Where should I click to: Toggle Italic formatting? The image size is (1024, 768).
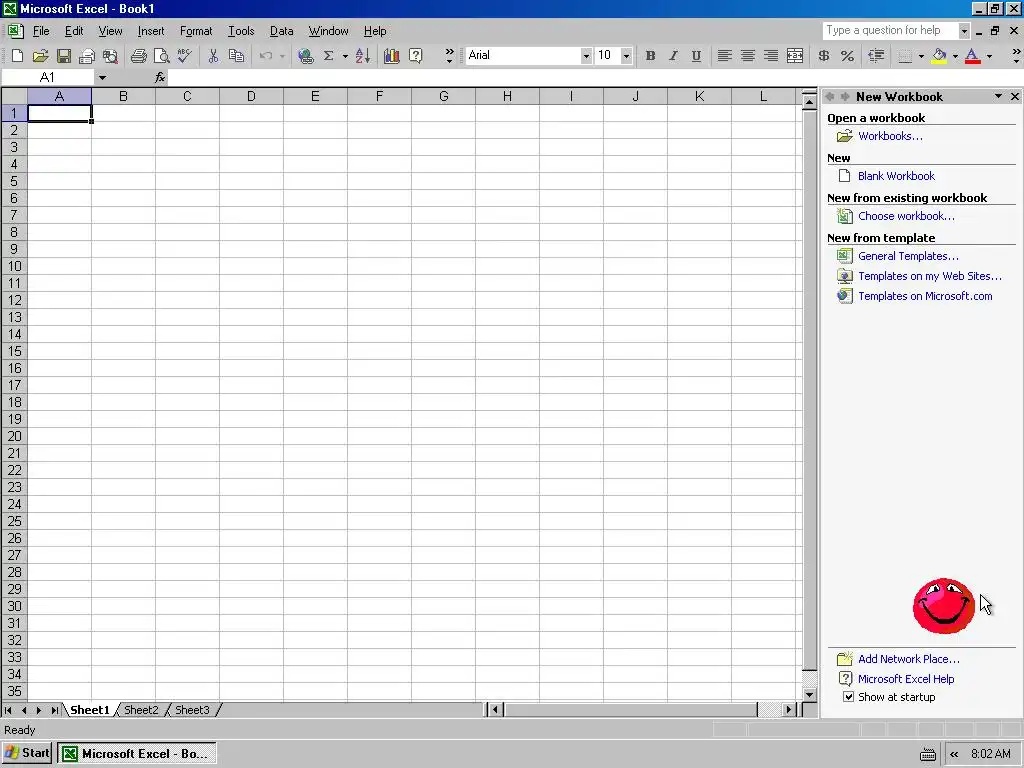point(673,56)
